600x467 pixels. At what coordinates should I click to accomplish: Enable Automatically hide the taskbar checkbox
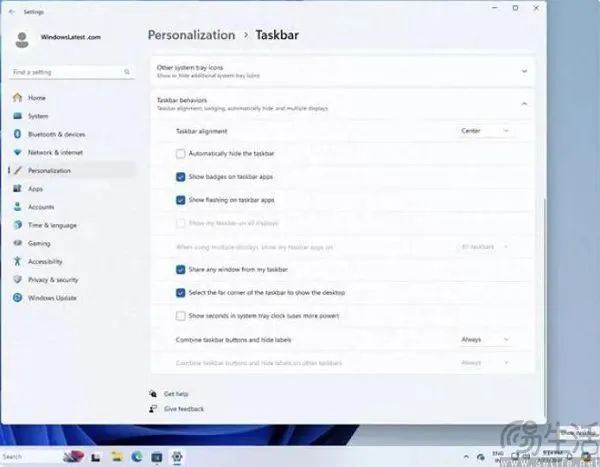click(x=181, y=153)
